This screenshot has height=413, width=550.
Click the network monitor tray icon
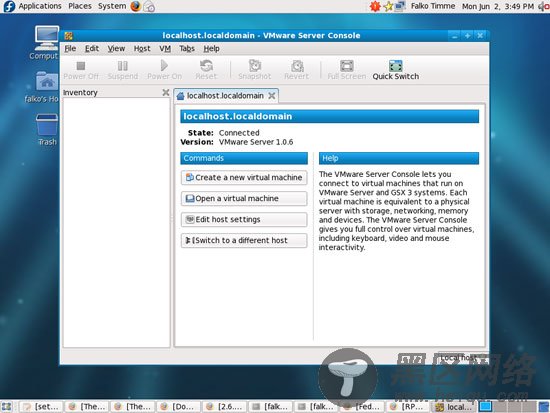[x=400, y=6]
